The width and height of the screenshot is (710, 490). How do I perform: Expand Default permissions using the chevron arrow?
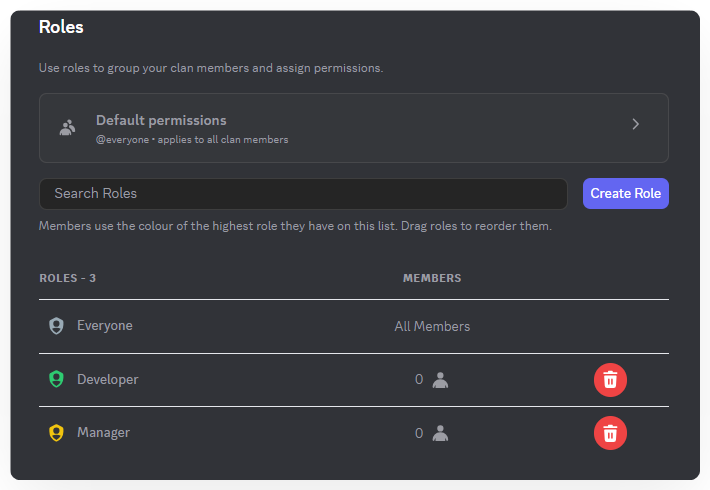click(x=636, y=125)
